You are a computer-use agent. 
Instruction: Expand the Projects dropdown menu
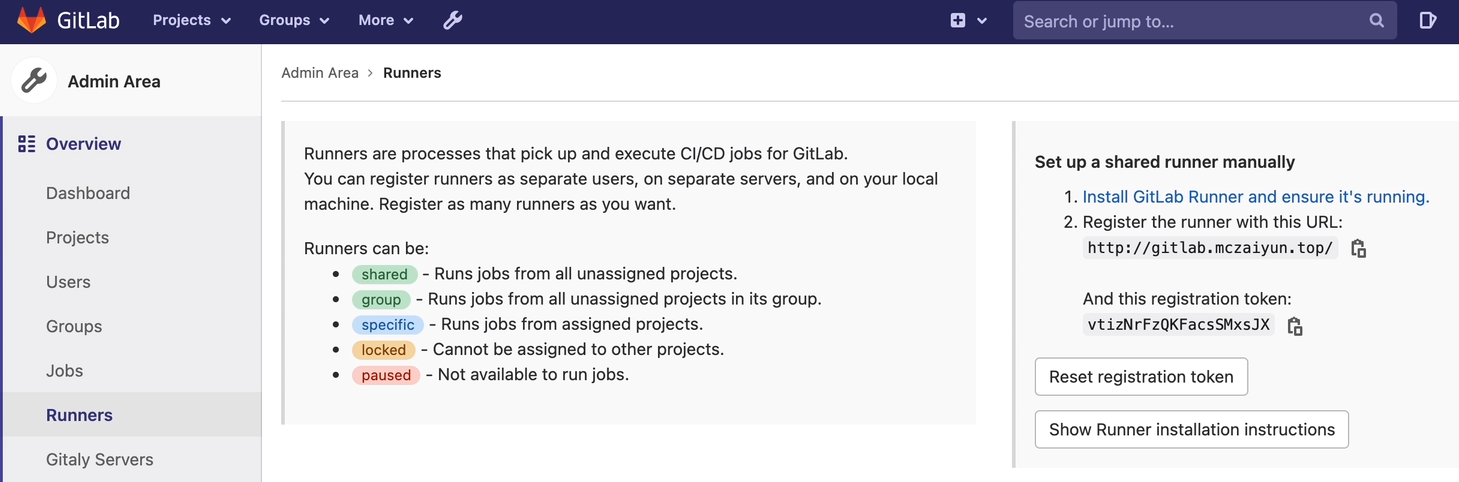(192, 20)
